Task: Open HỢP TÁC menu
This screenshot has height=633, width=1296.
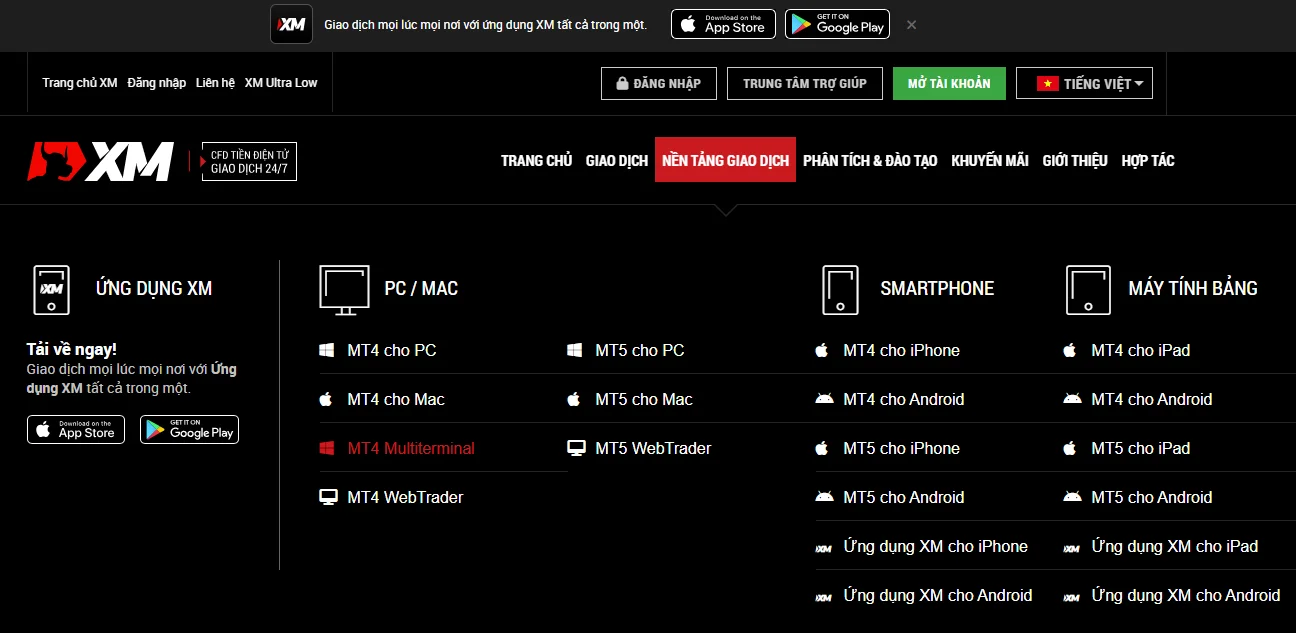Action: coord(1148,160)
